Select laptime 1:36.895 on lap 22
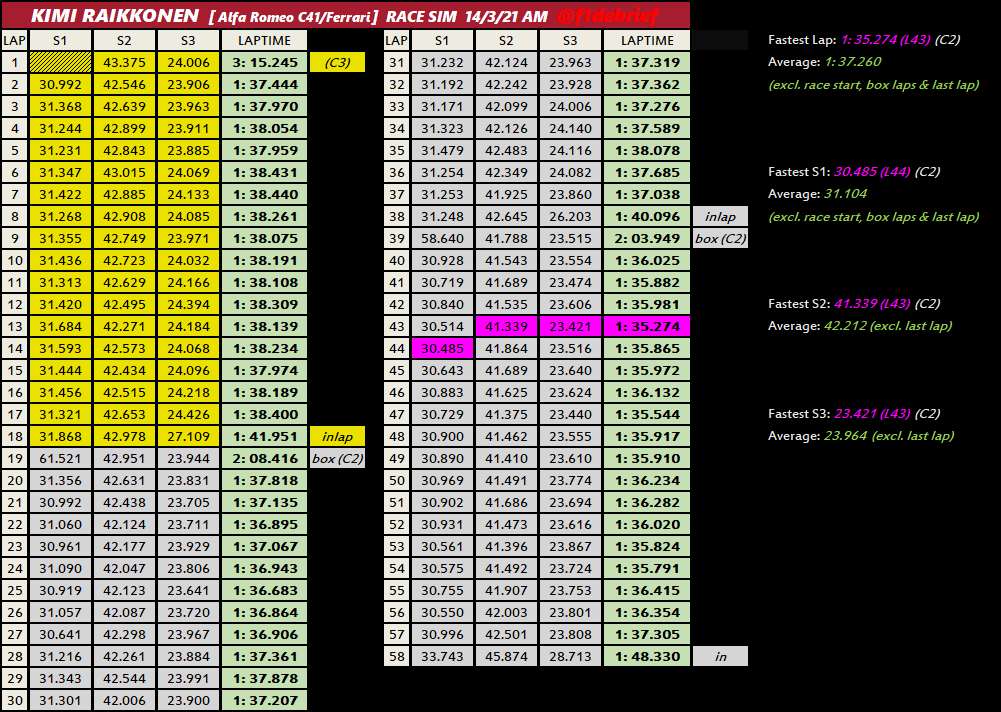The image size is (1001, 712). [264, 524]
